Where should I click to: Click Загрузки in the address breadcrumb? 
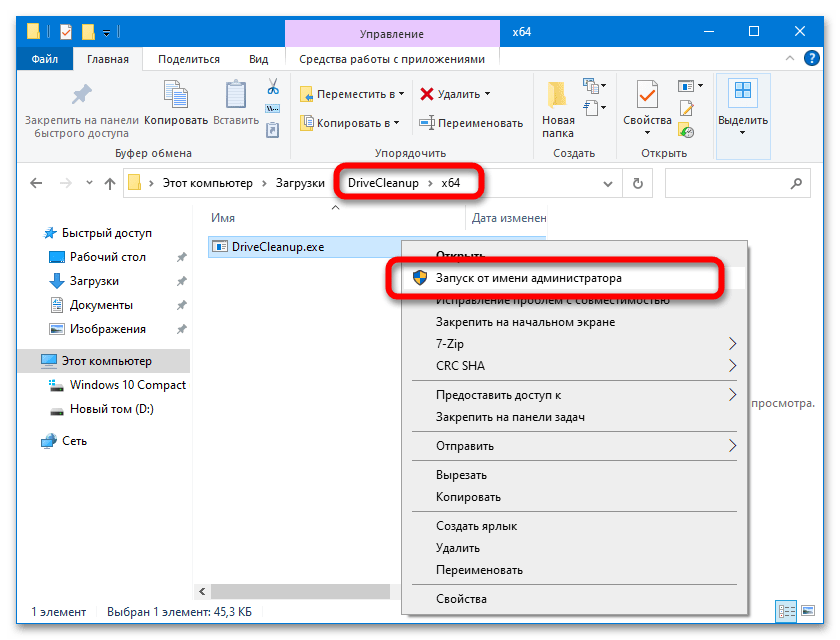click(300, 183)
